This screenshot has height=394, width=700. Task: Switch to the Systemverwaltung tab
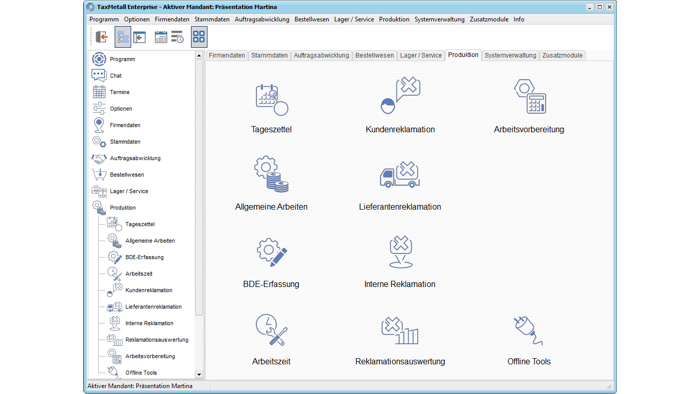[x=510, y=55]
